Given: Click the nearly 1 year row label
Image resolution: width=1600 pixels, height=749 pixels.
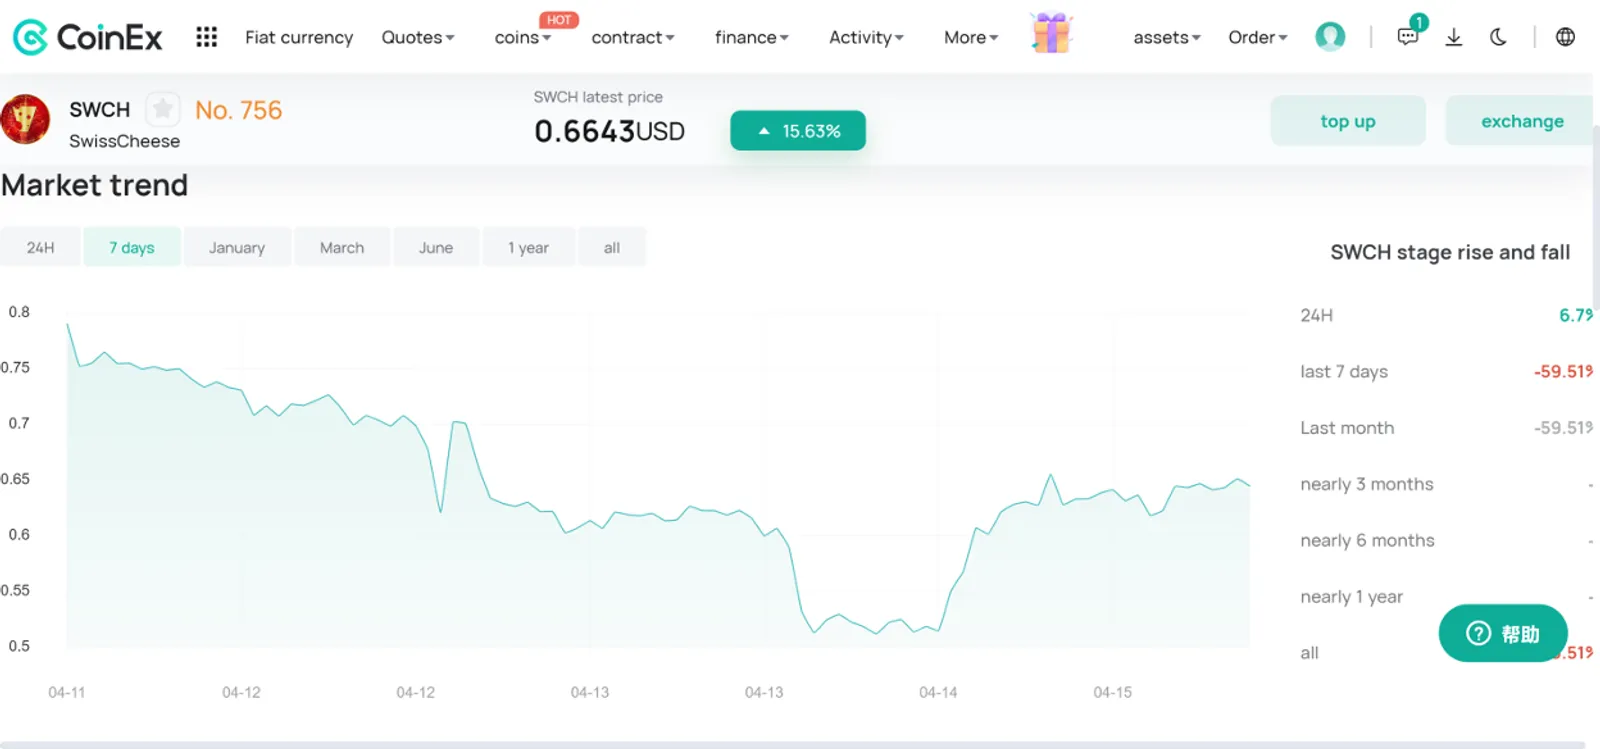Looking at the screenshot, I should [1351, 597].
